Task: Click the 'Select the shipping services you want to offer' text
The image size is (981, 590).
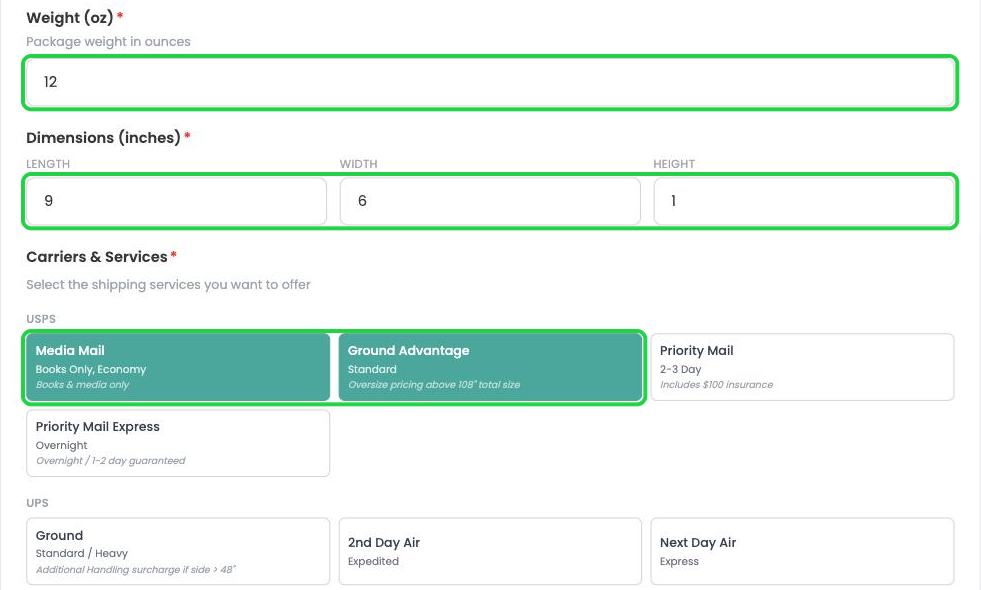Action: (168, 285)
